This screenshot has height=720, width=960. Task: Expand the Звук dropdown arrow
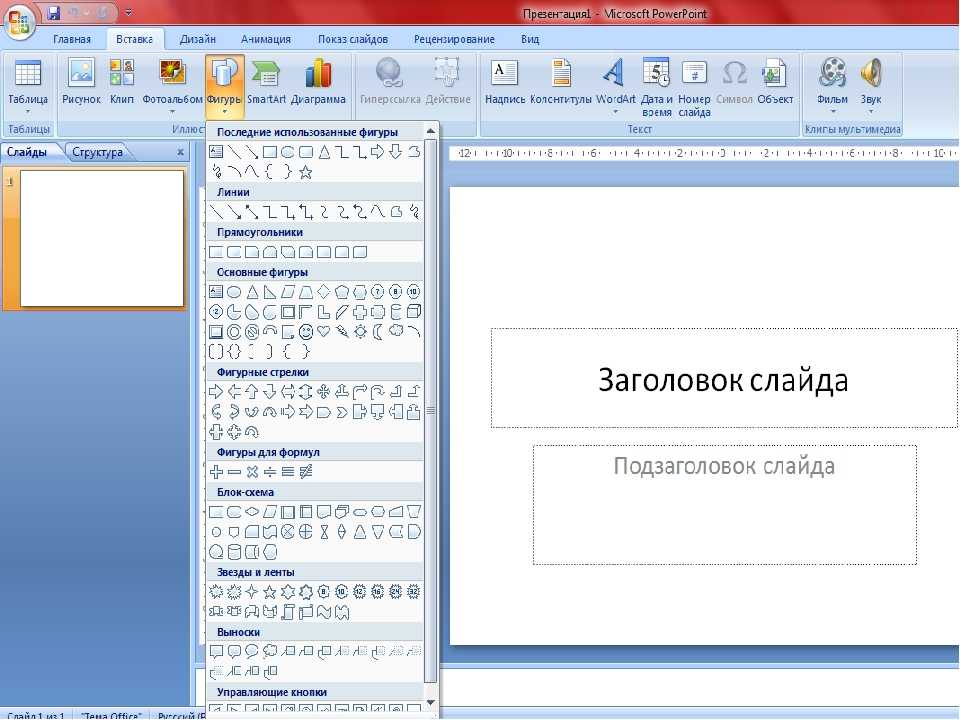[x=871, y=111]
